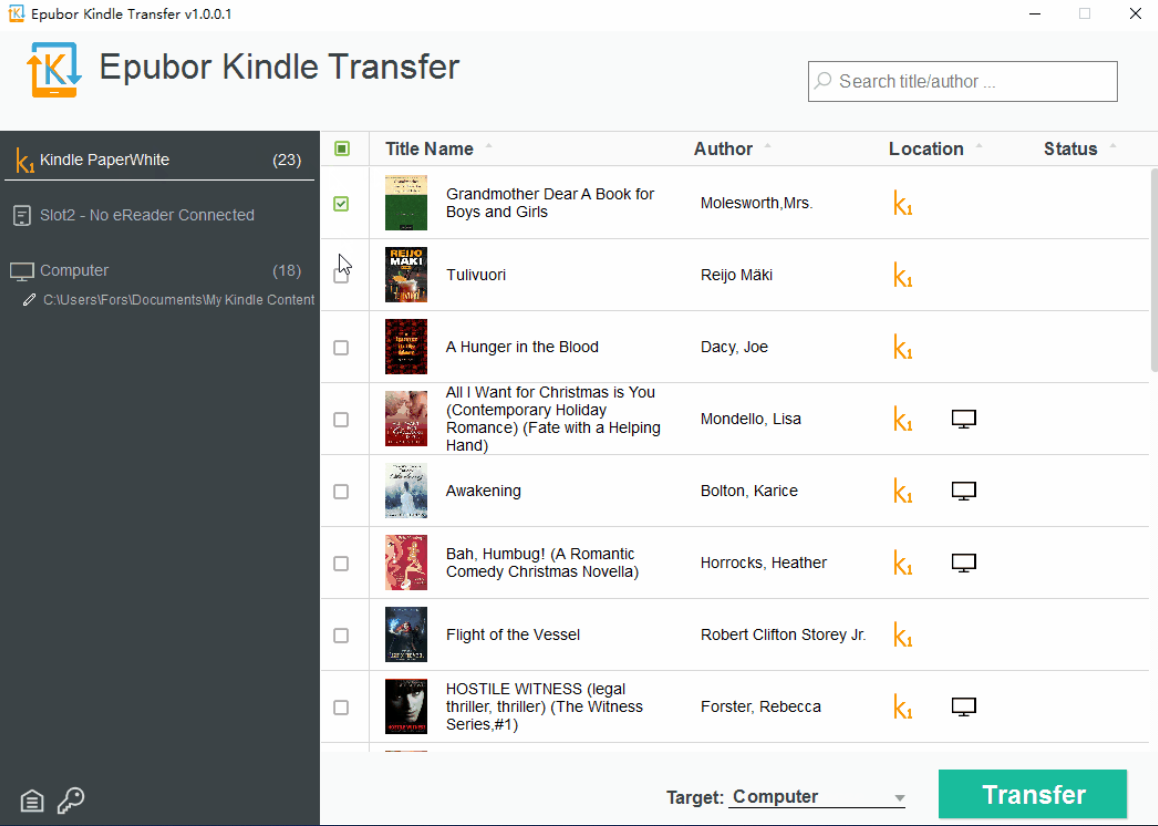1158x826 pixels.
Task: Click the magnifier icon in the search box
Action: 823,81
